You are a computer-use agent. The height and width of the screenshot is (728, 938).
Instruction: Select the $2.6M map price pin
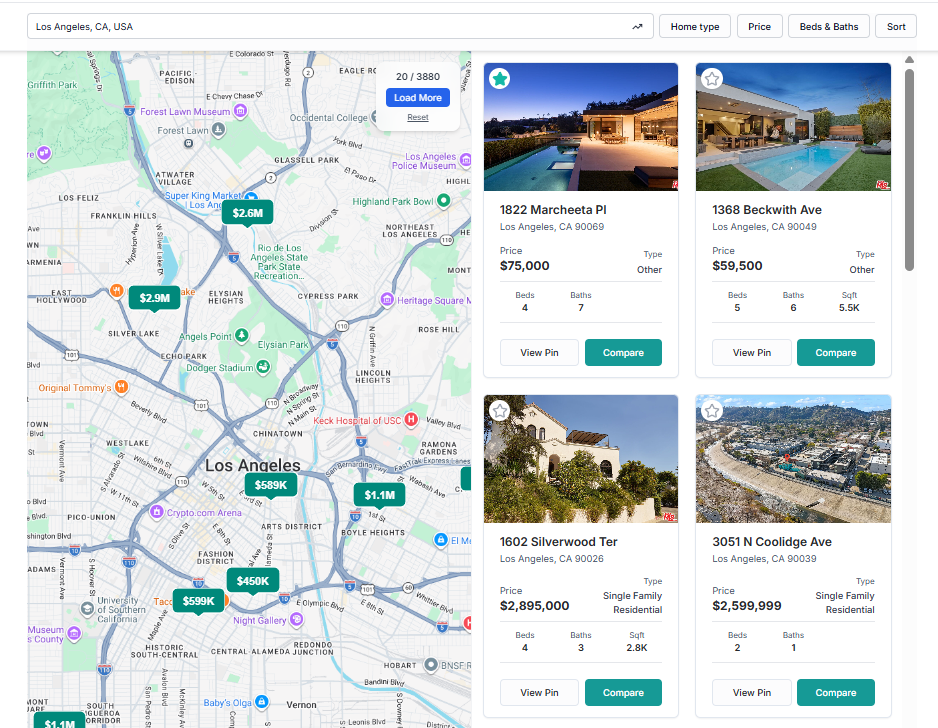coord(247,214)
